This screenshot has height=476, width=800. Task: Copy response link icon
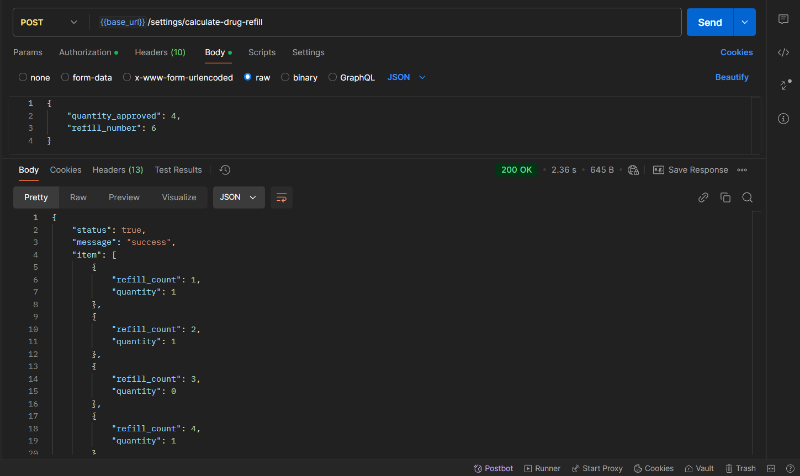(703, 197)
